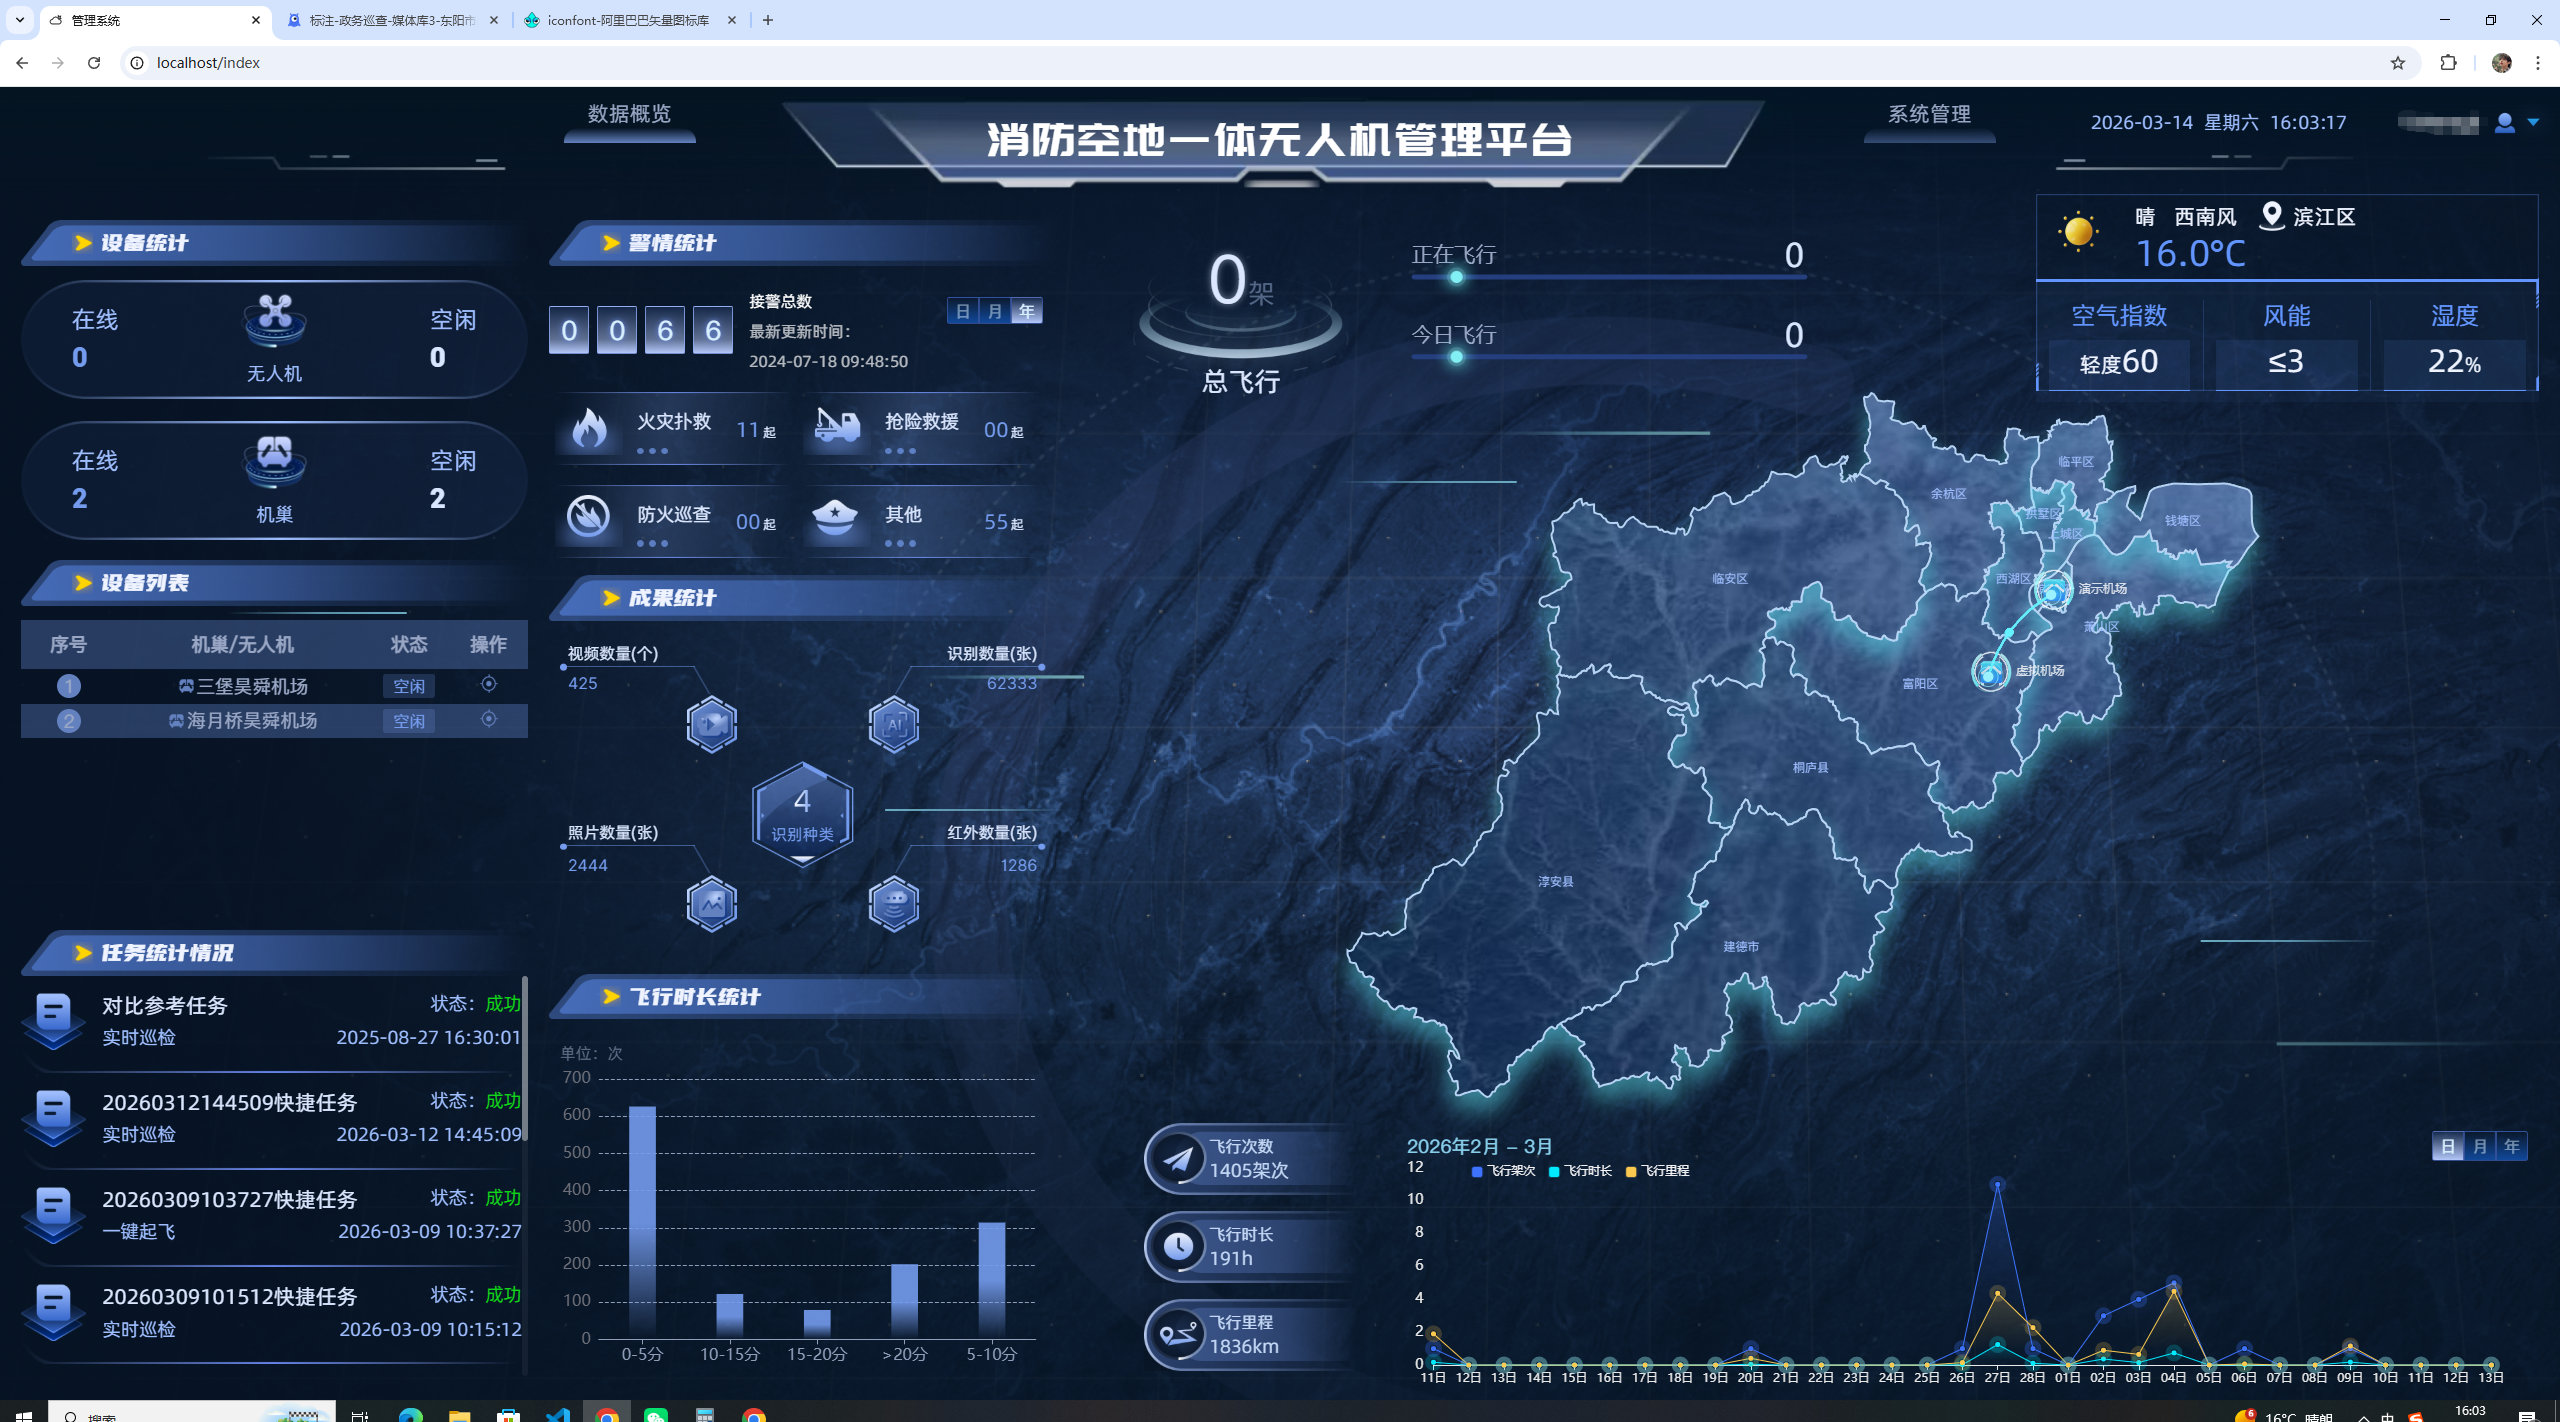Switch flight chart to 年 view
2560x1422 pixels.
point(2512,1147)
